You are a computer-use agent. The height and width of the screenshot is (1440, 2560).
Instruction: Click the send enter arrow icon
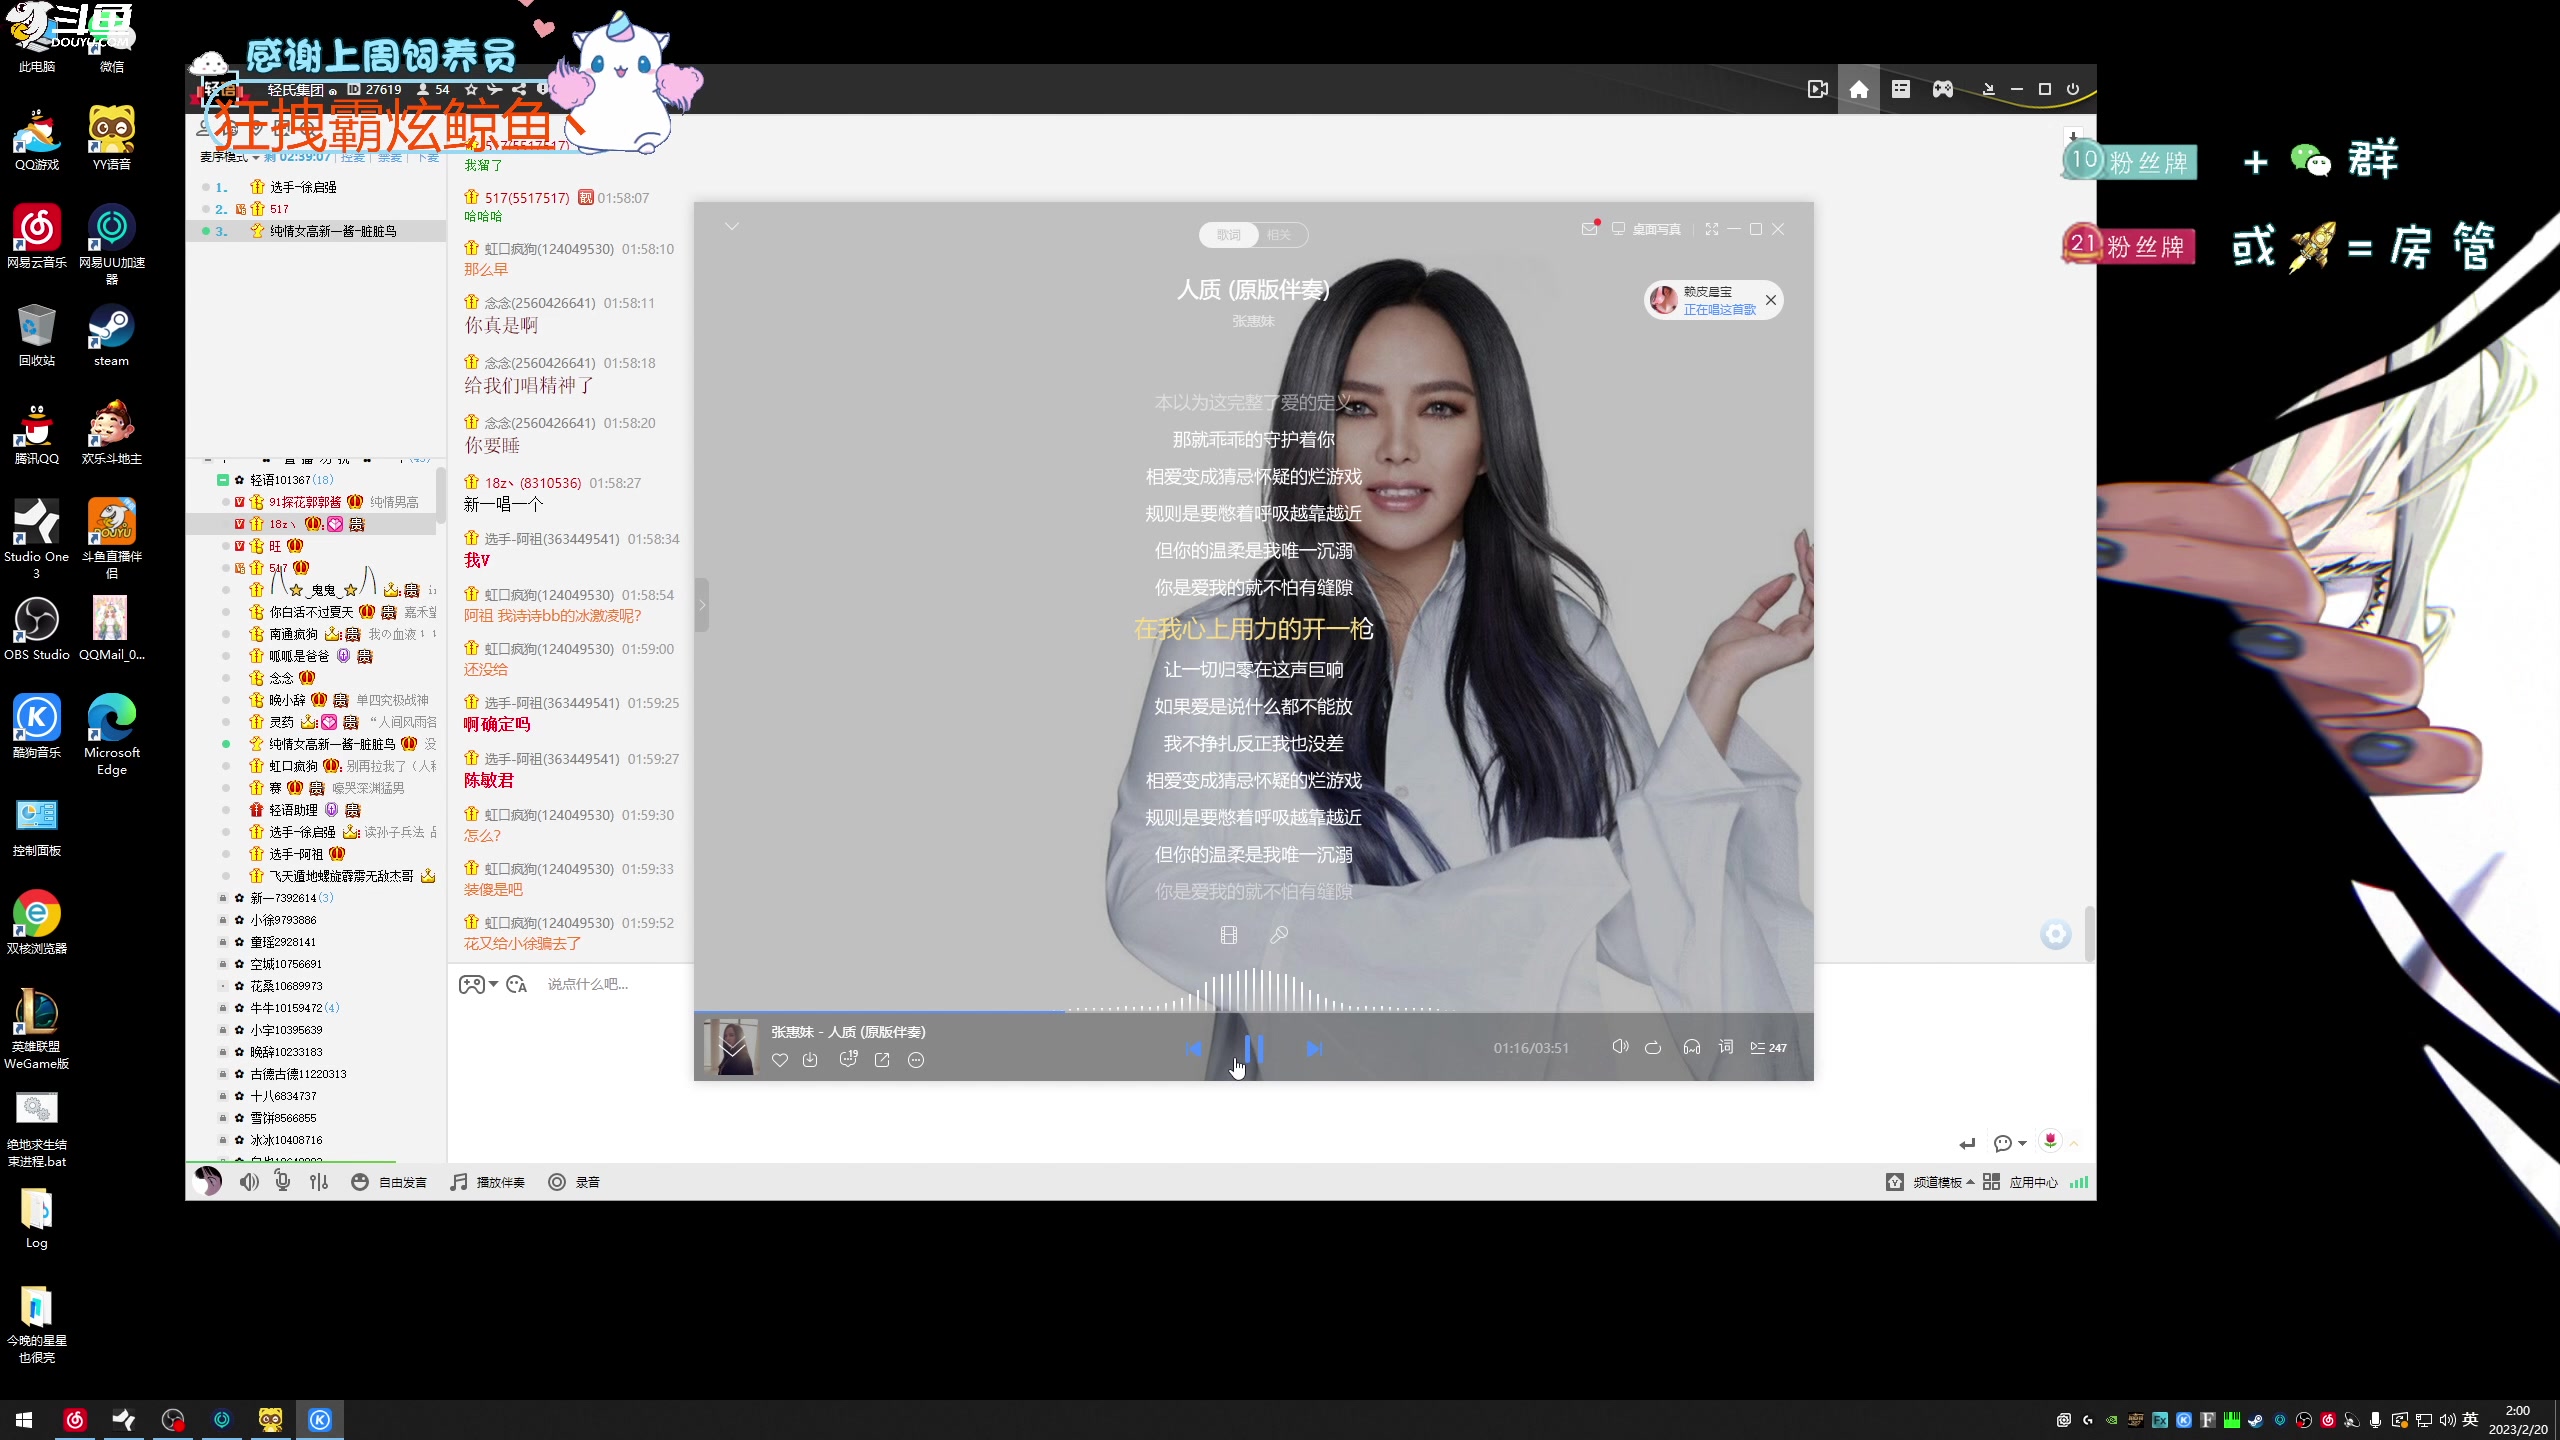coord(1967,1144)
